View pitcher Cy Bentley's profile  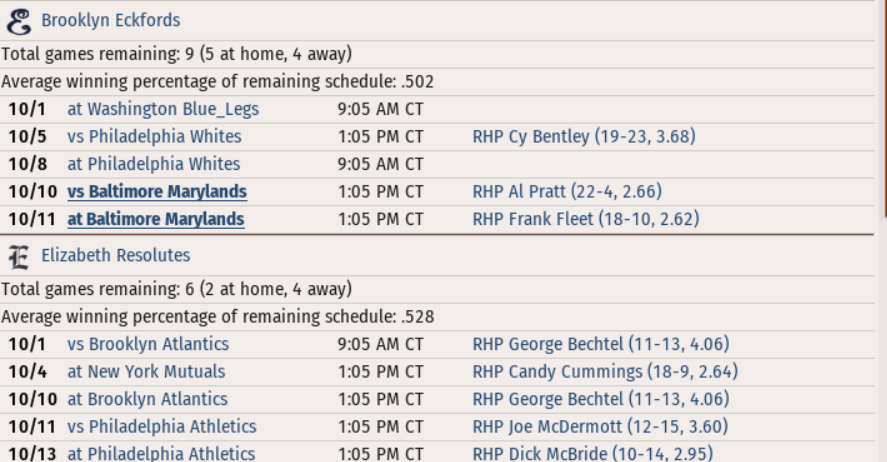pyautogui.click(x=584, y=136)
